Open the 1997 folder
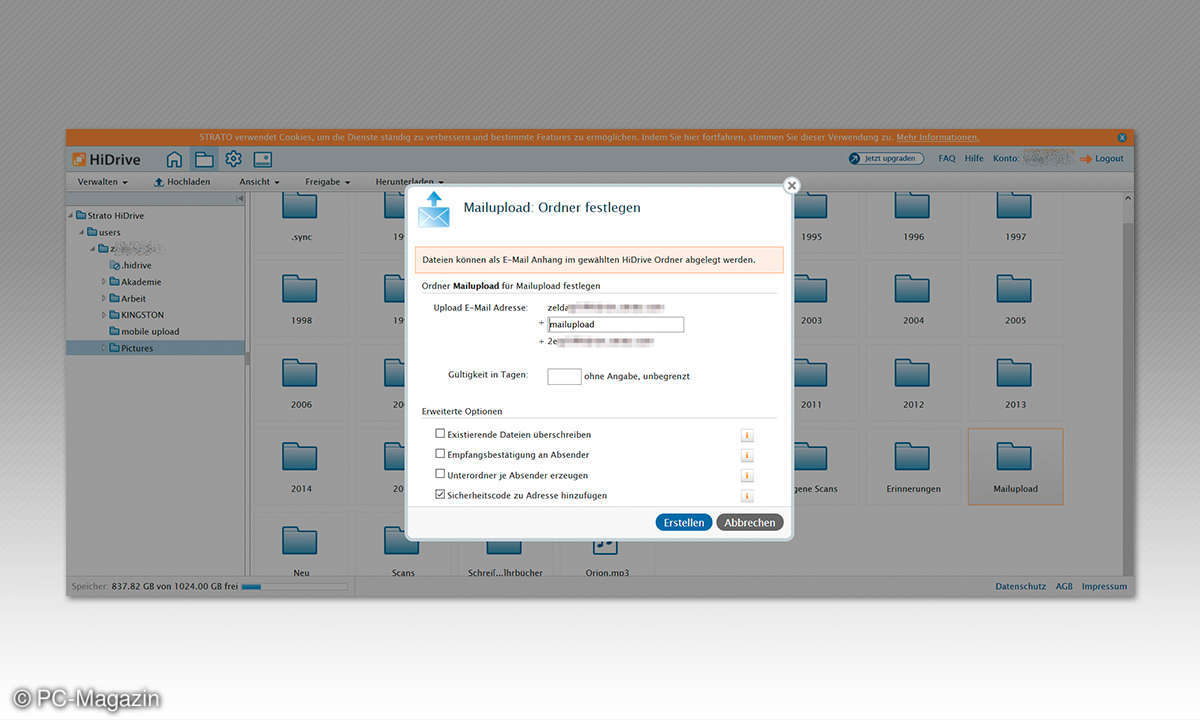 (x=1015, y=218)
